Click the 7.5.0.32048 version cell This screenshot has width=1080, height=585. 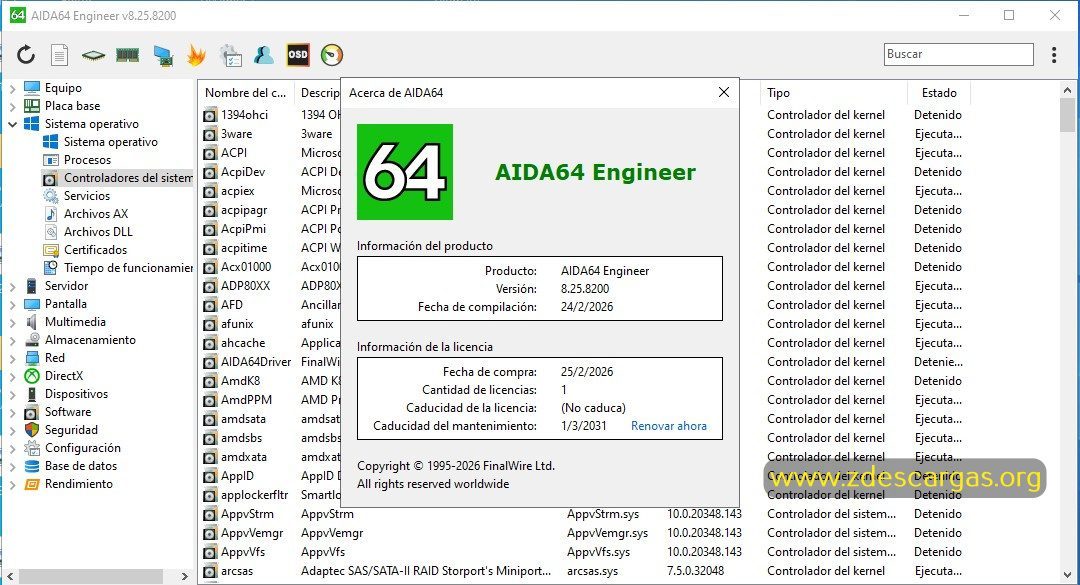point(695,571)
